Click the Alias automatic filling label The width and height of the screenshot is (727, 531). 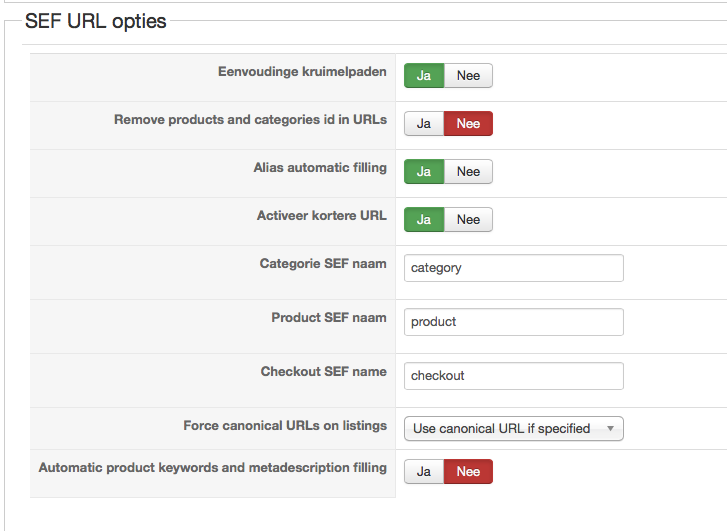(x=320, y=168)
